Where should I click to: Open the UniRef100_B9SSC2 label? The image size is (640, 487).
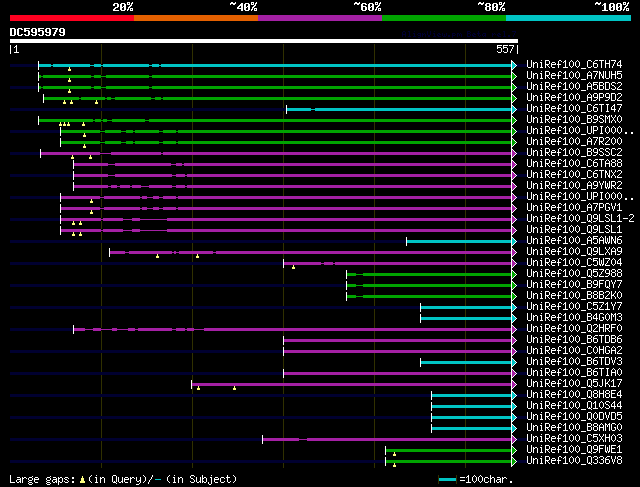(x=574, y=153)
